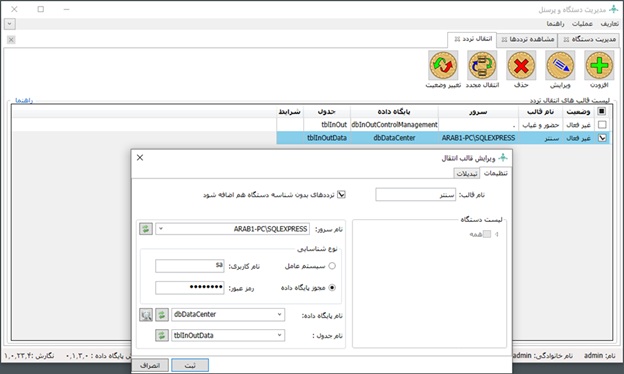Viewport: 624px width, 374px height.
Task: Click the tblInOutData cell in selected table row
Action: coord(327,138)
